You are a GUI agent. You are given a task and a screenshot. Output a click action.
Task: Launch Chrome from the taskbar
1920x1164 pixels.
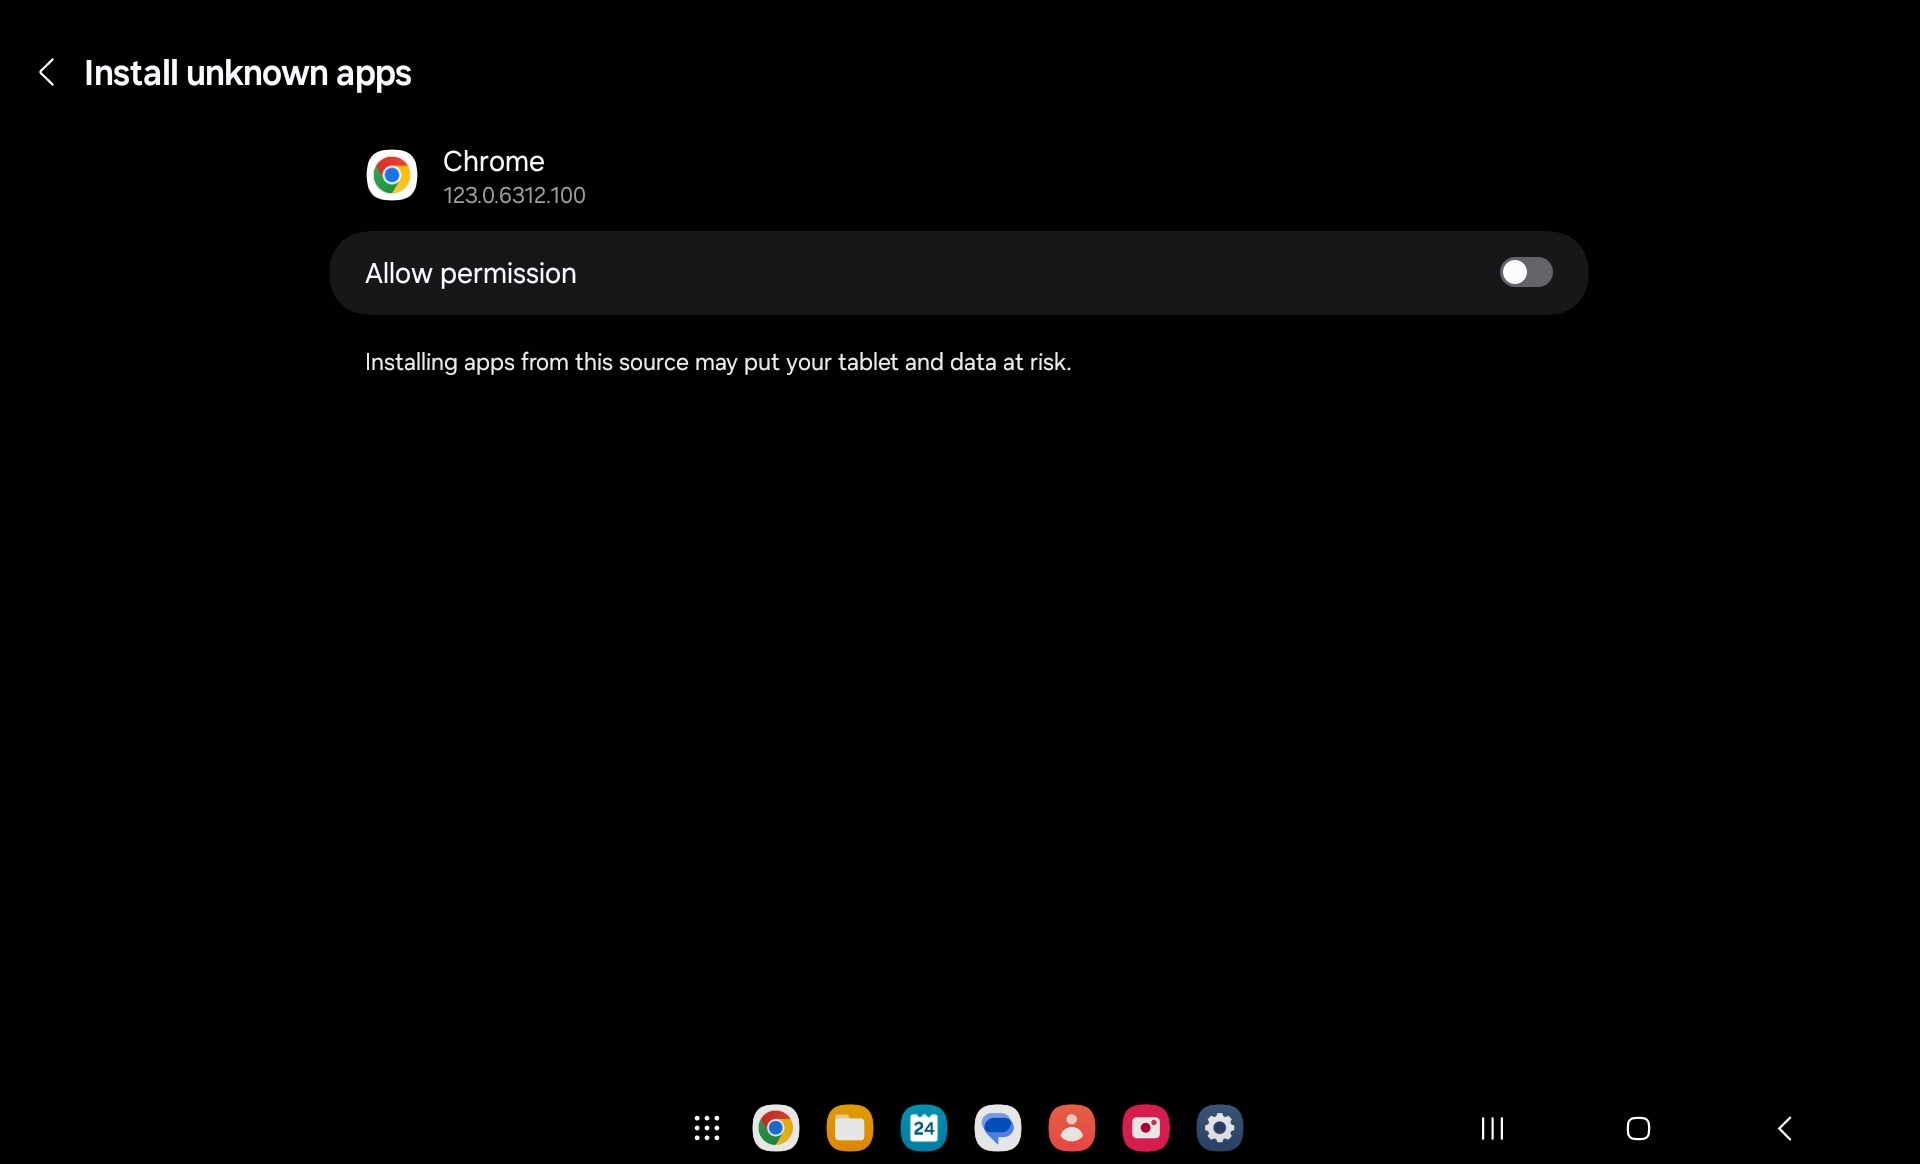(775, 1128)
